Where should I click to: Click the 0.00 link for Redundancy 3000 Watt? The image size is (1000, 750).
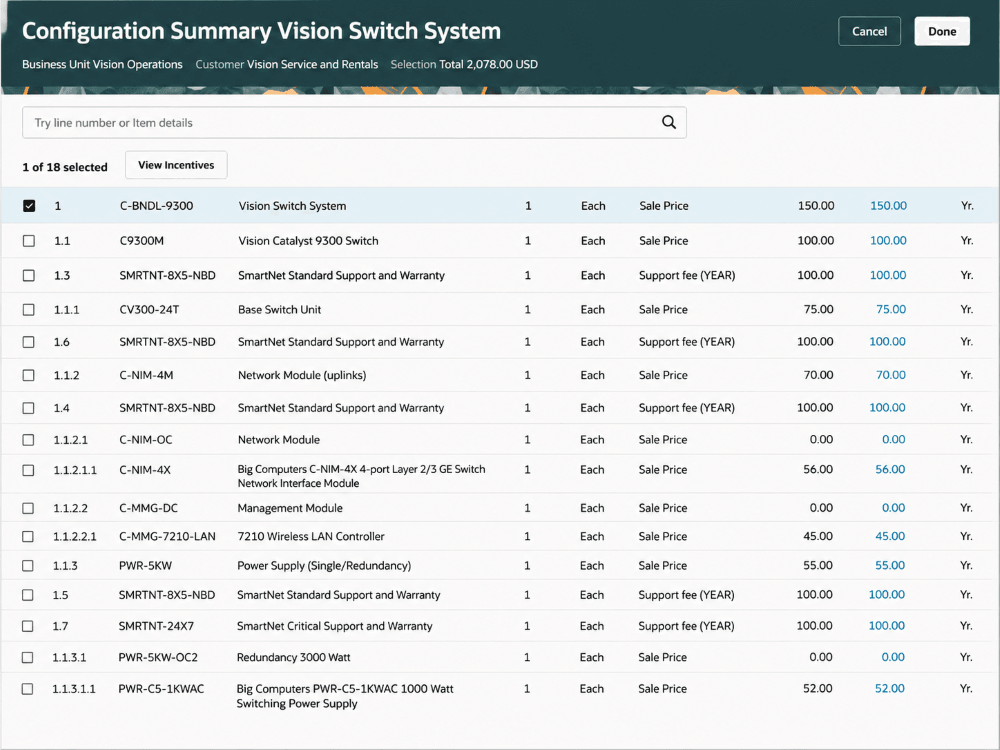pos(892,657)
